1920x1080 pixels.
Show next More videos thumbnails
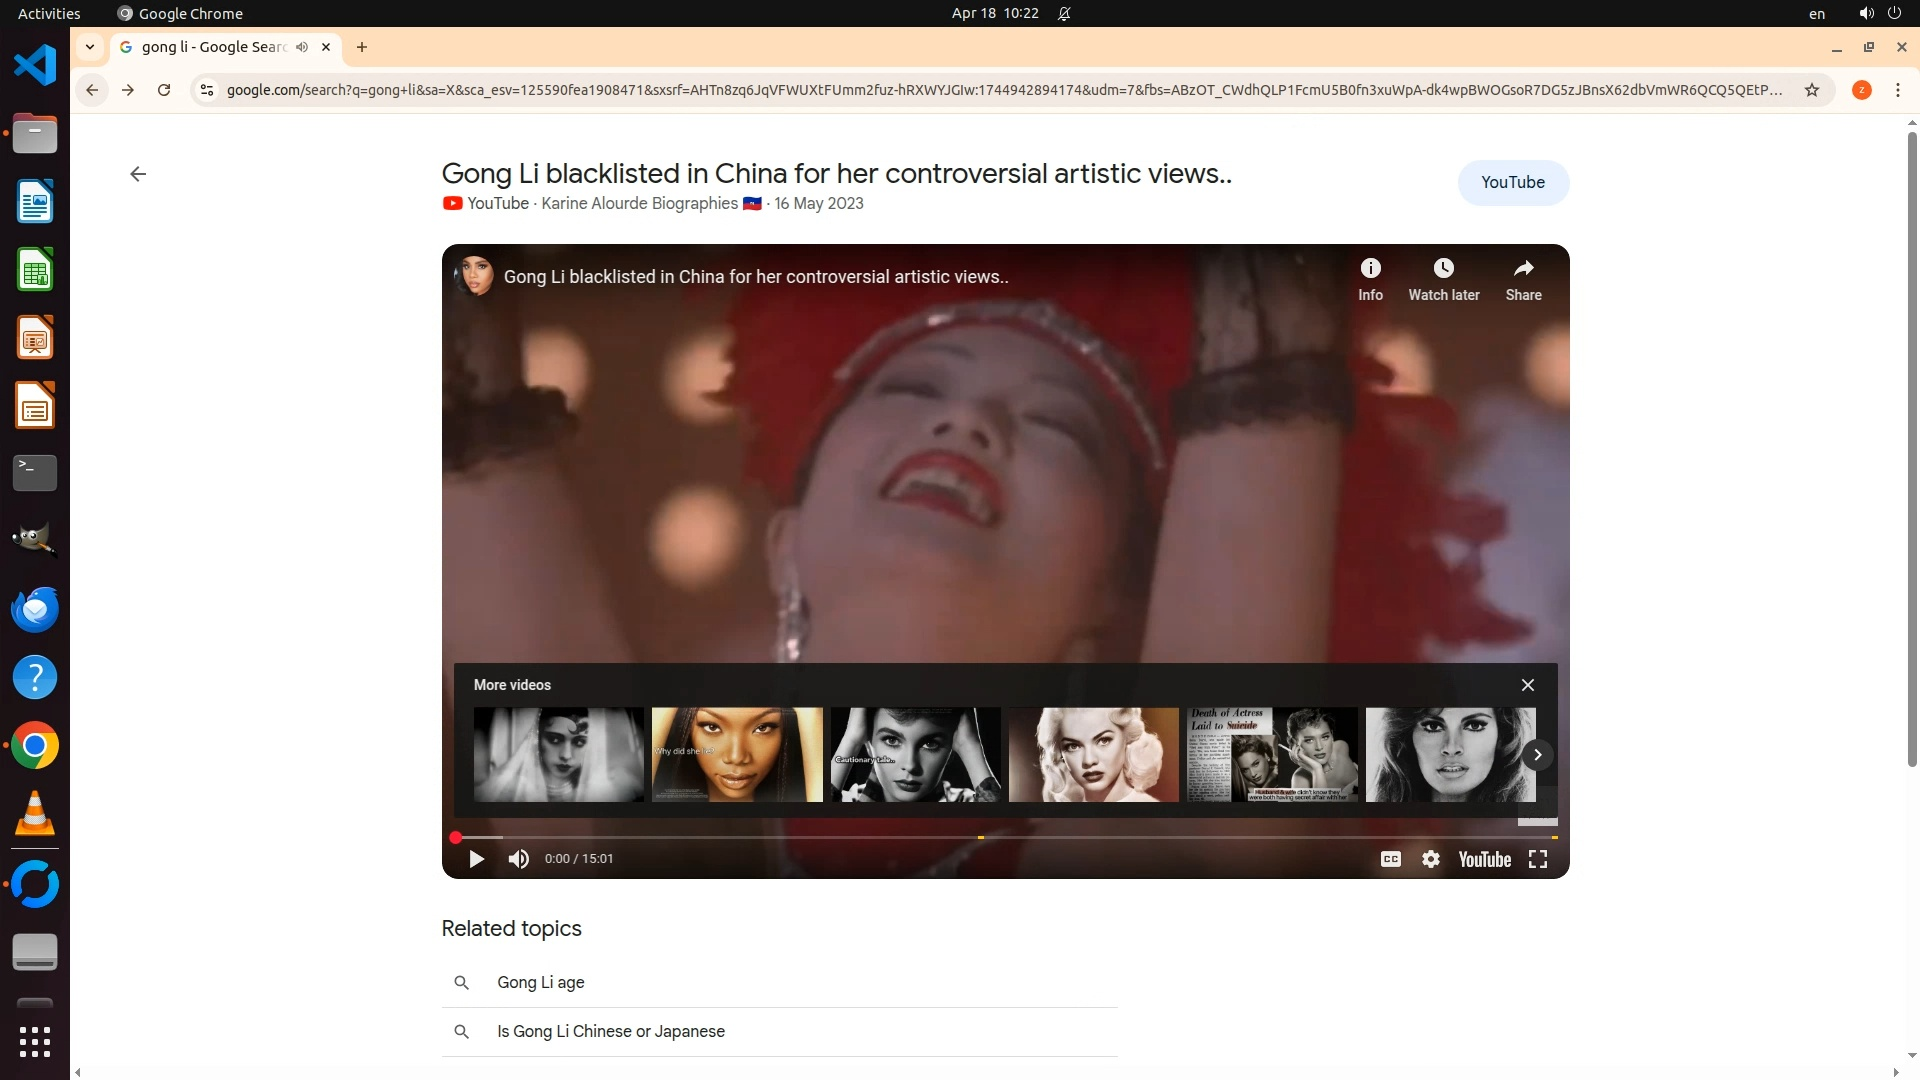point(1537,755)
